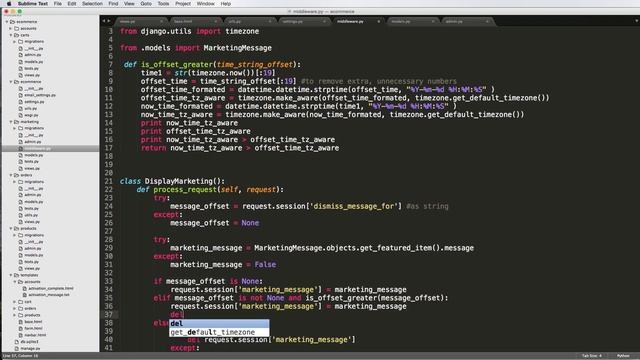Viewport: 640px width, 360px height.
Task: Expand the cart folder under templates
Action: (15, 302)
